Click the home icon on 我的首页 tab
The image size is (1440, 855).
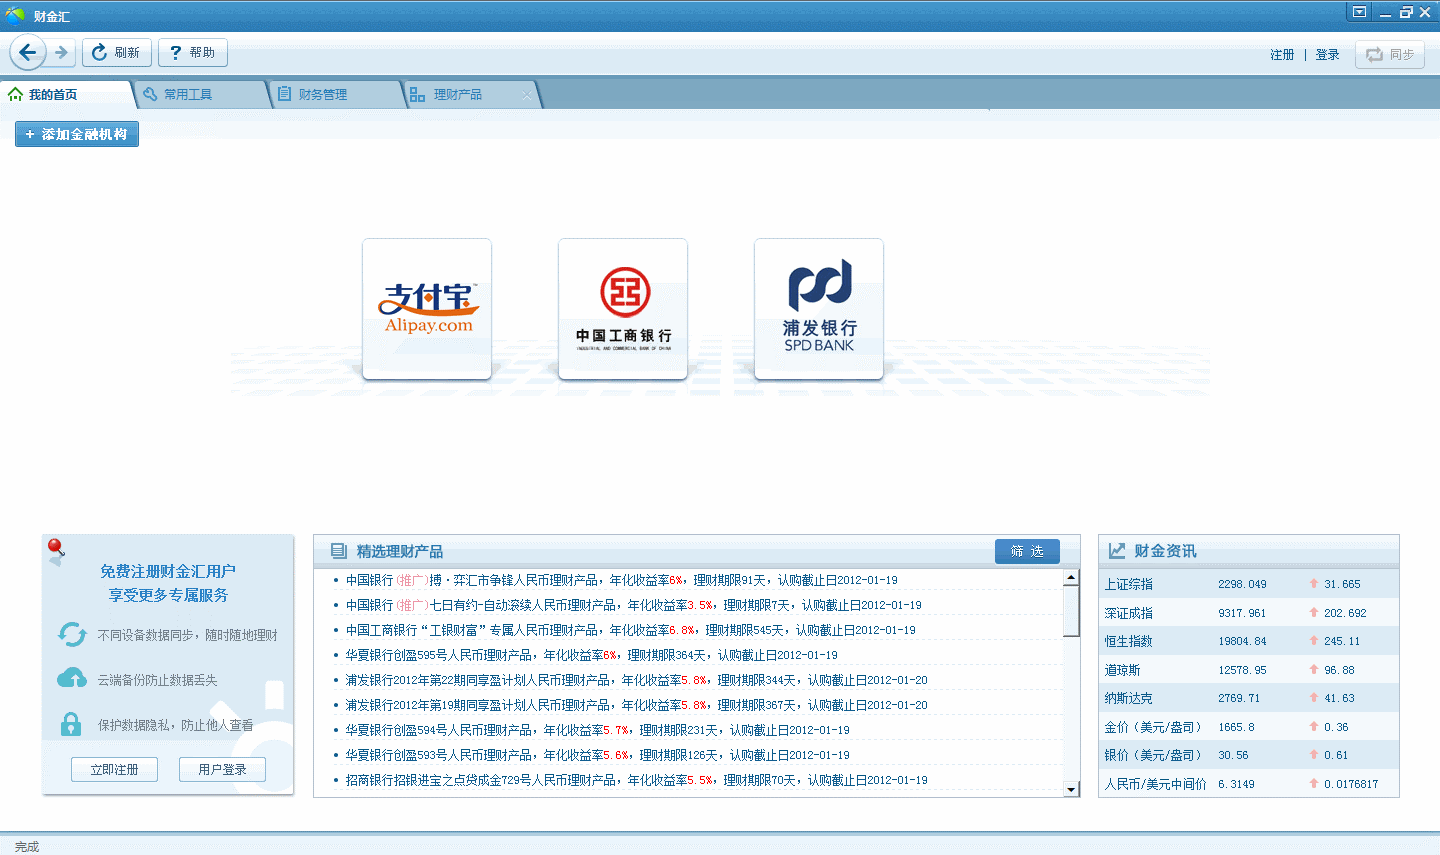tap(15, 94)
